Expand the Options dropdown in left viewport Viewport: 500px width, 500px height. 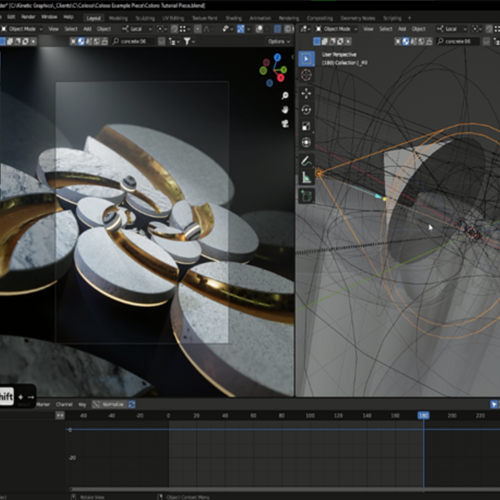coord(279,42)
